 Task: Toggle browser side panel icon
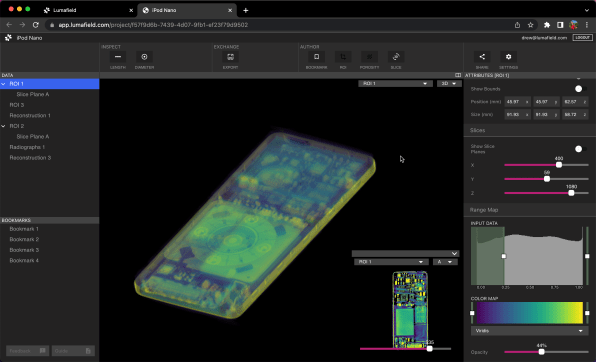click(x=560, y=25)
